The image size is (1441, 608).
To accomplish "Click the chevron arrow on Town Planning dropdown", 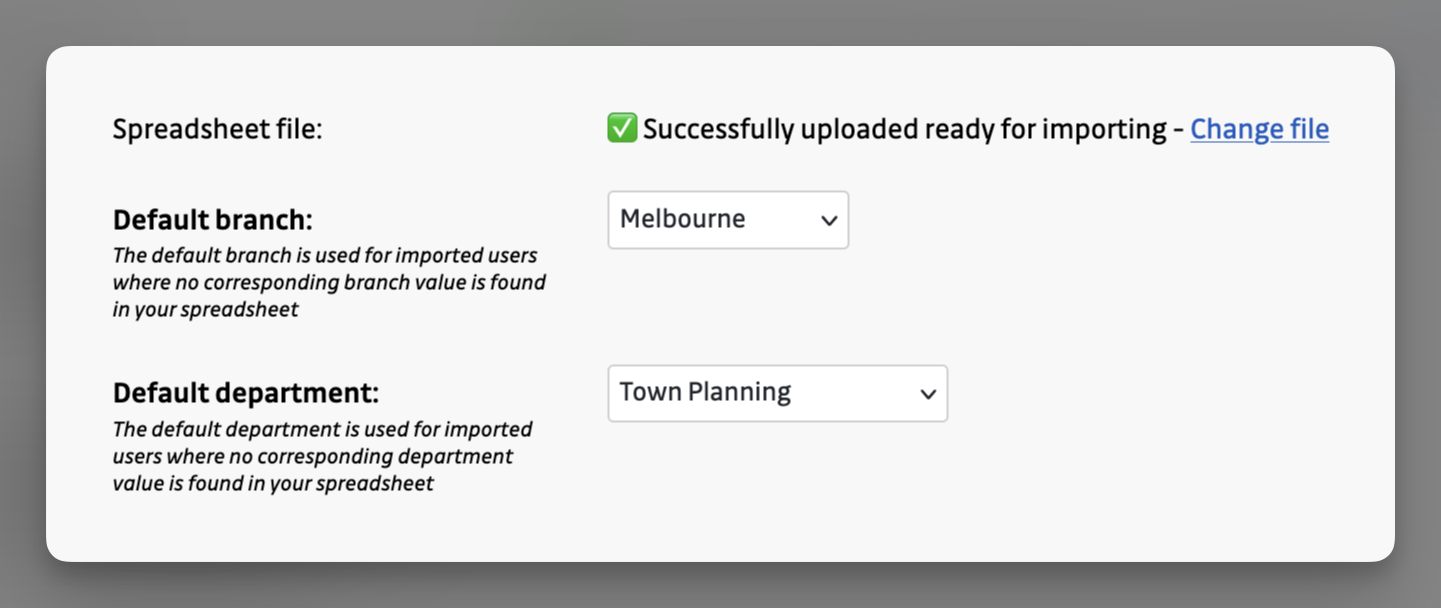I will [x=928, y=394].
